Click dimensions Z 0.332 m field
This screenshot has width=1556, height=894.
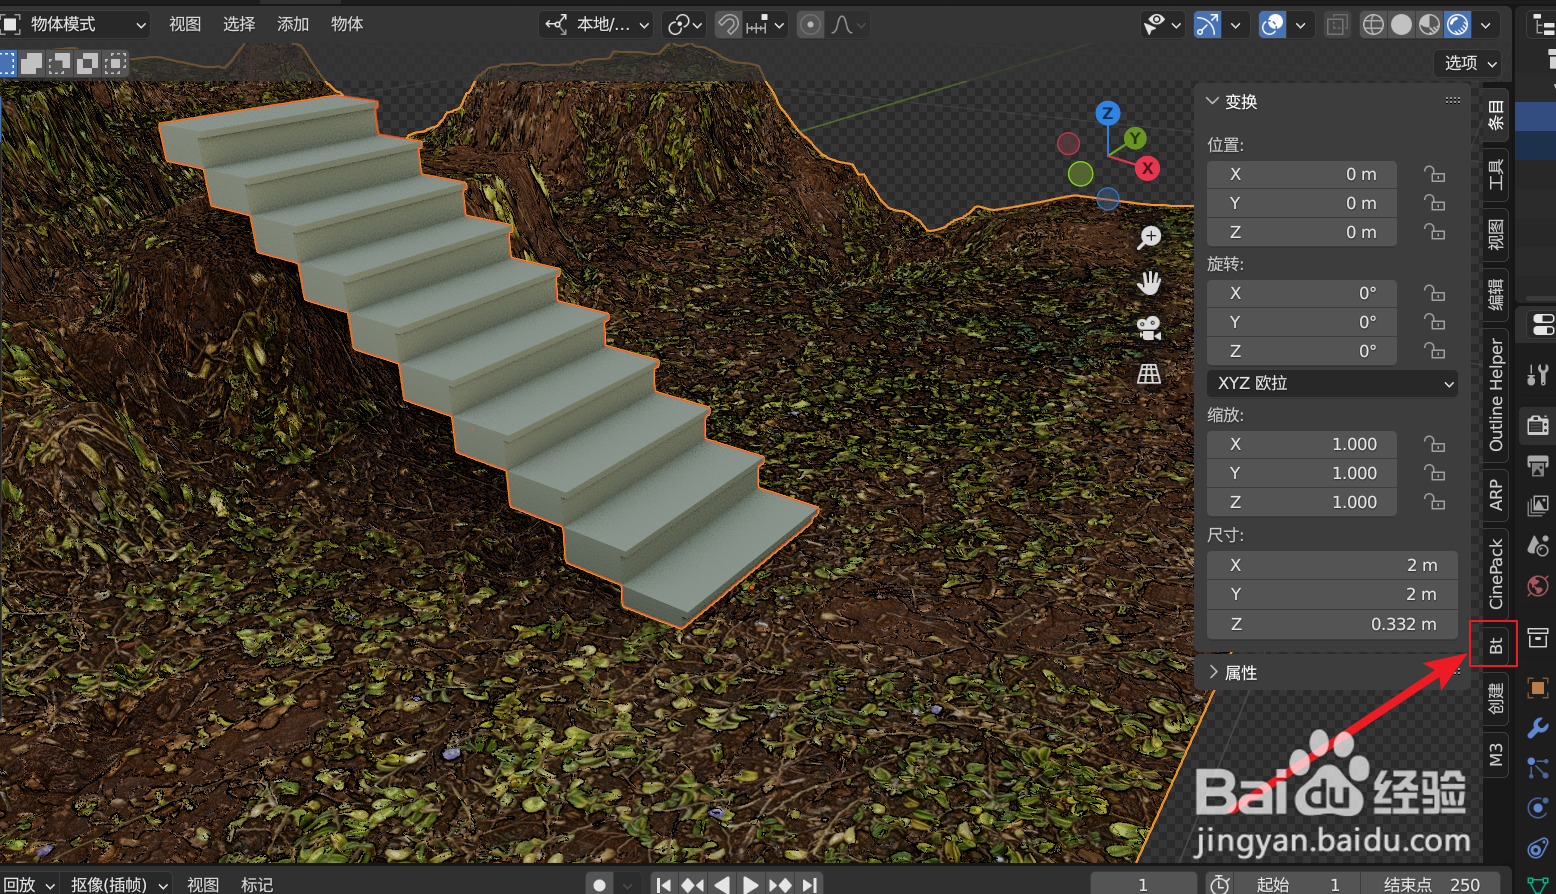point(1332,624)
